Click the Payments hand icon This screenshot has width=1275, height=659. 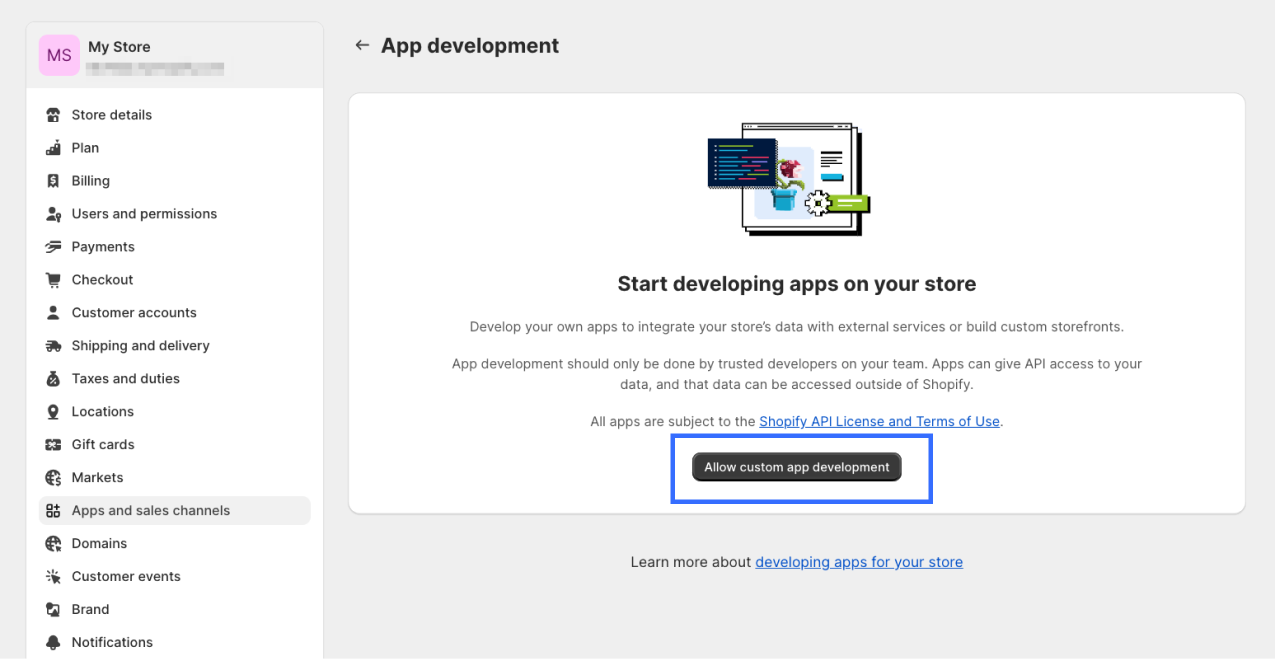click(54, 247)
